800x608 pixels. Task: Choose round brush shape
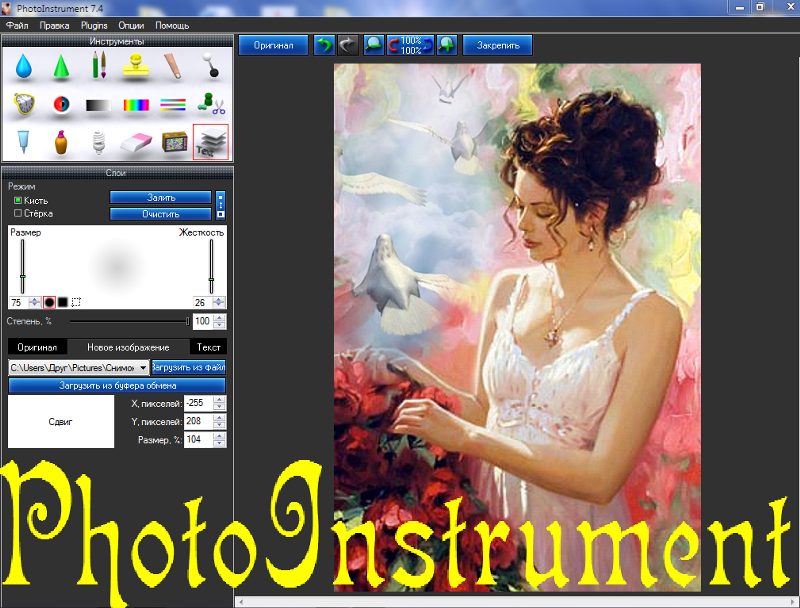pos(49,302)
